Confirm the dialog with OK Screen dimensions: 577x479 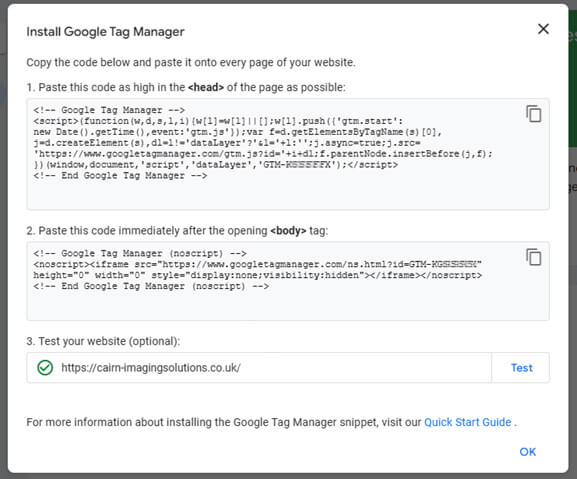[x=527, y=452]
